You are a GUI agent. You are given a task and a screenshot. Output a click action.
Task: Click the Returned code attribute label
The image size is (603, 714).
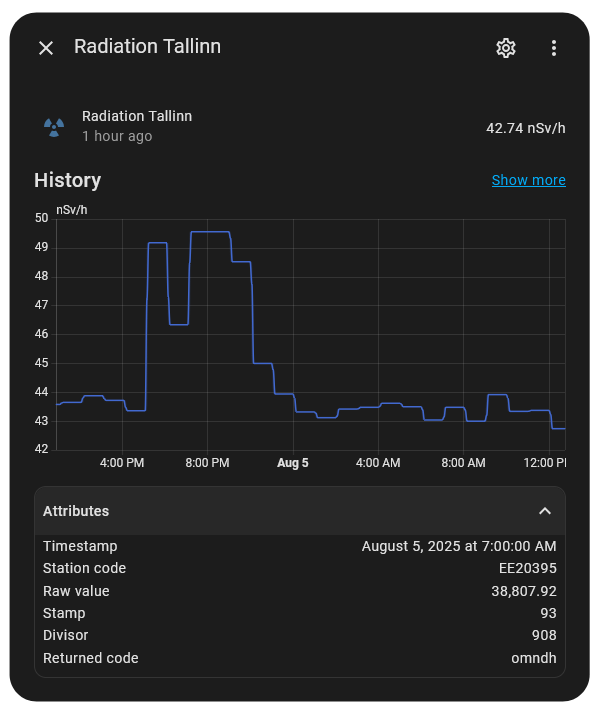91,658
